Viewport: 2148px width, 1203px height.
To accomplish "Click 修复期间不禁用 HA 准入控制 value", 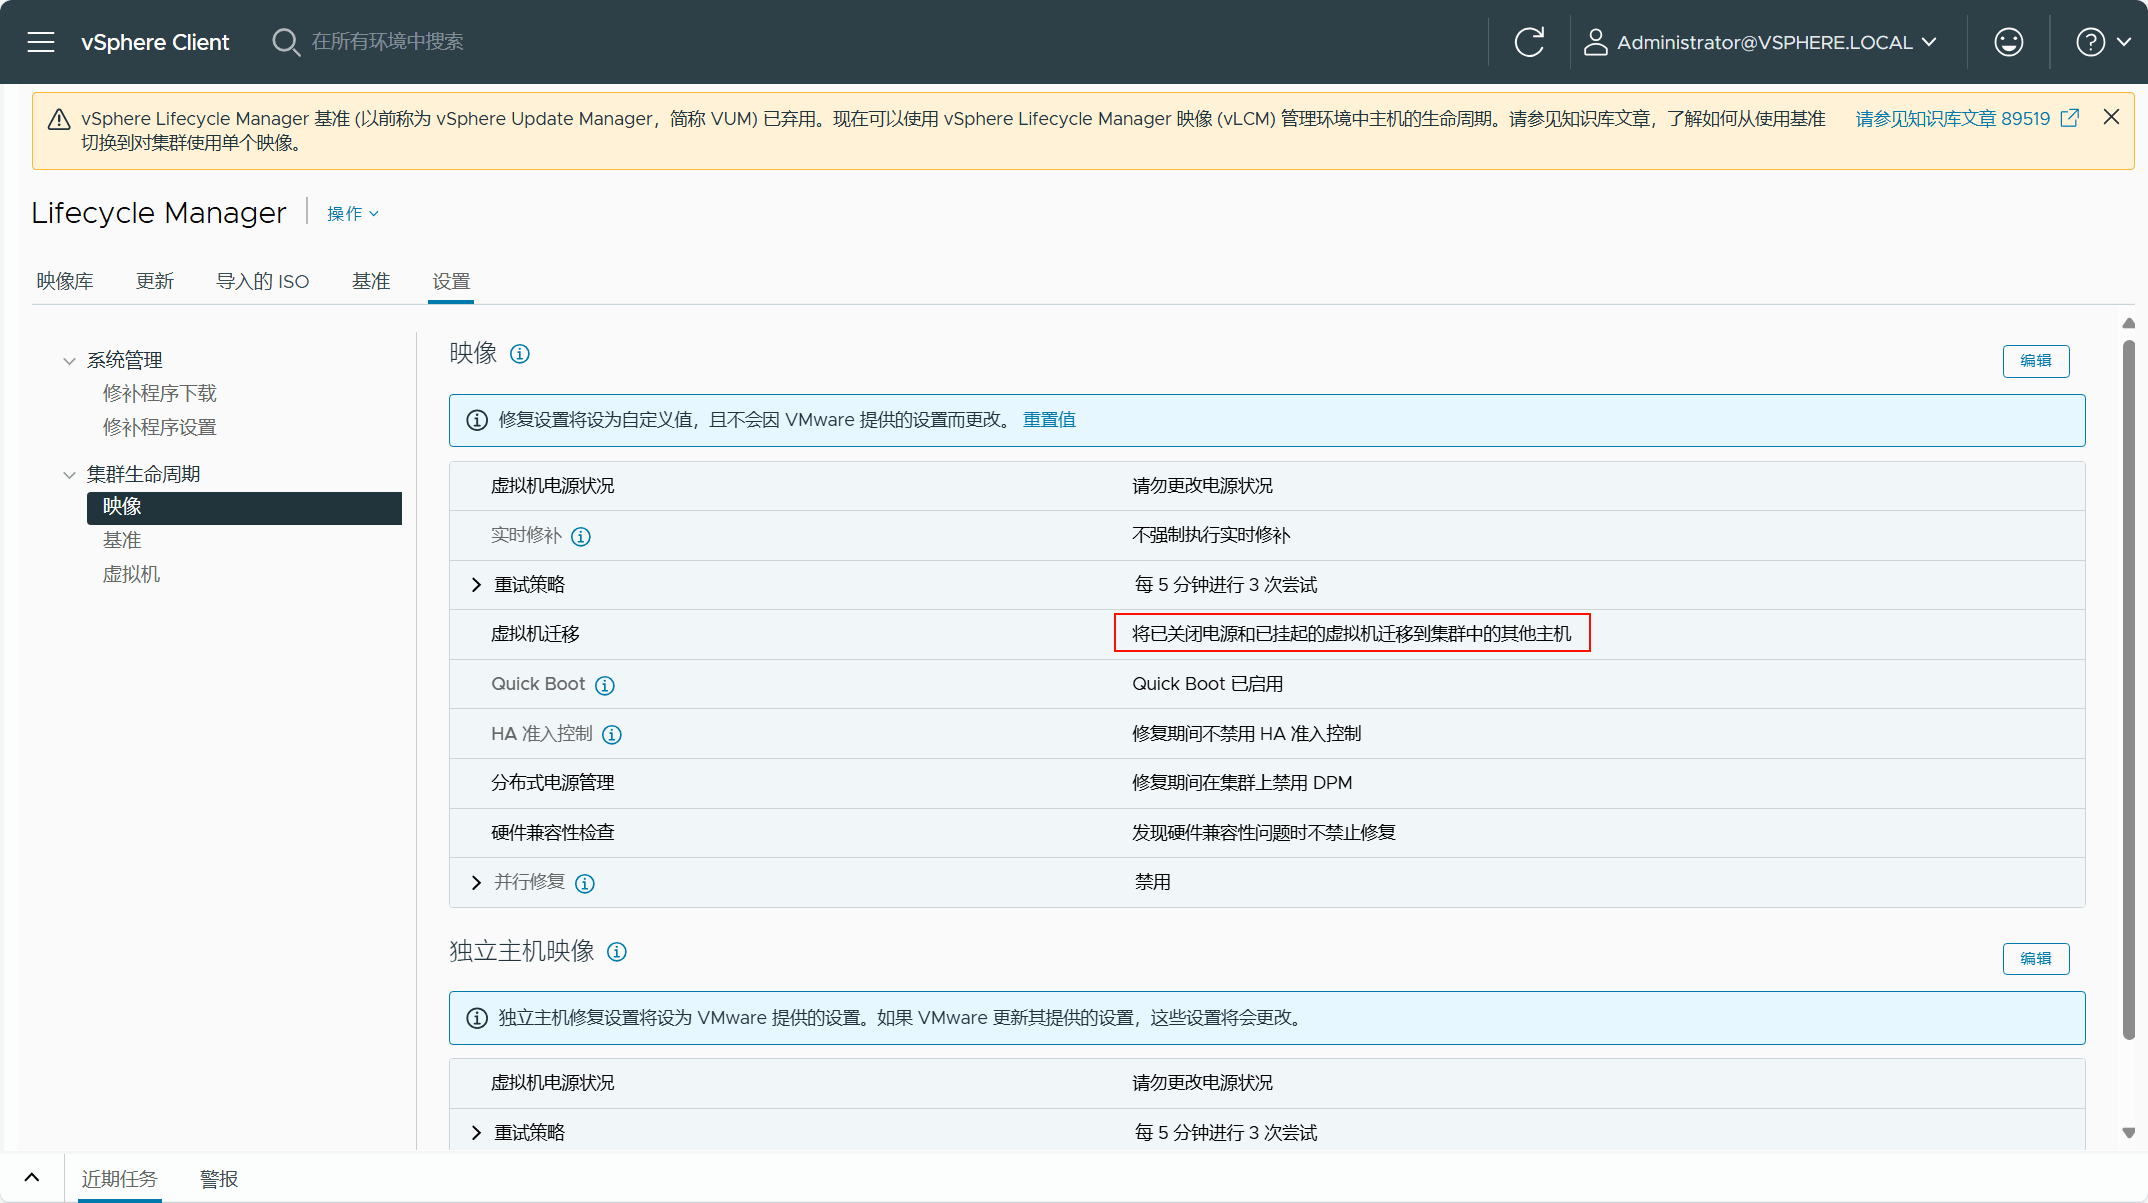I will click(x=1246, y=734).
